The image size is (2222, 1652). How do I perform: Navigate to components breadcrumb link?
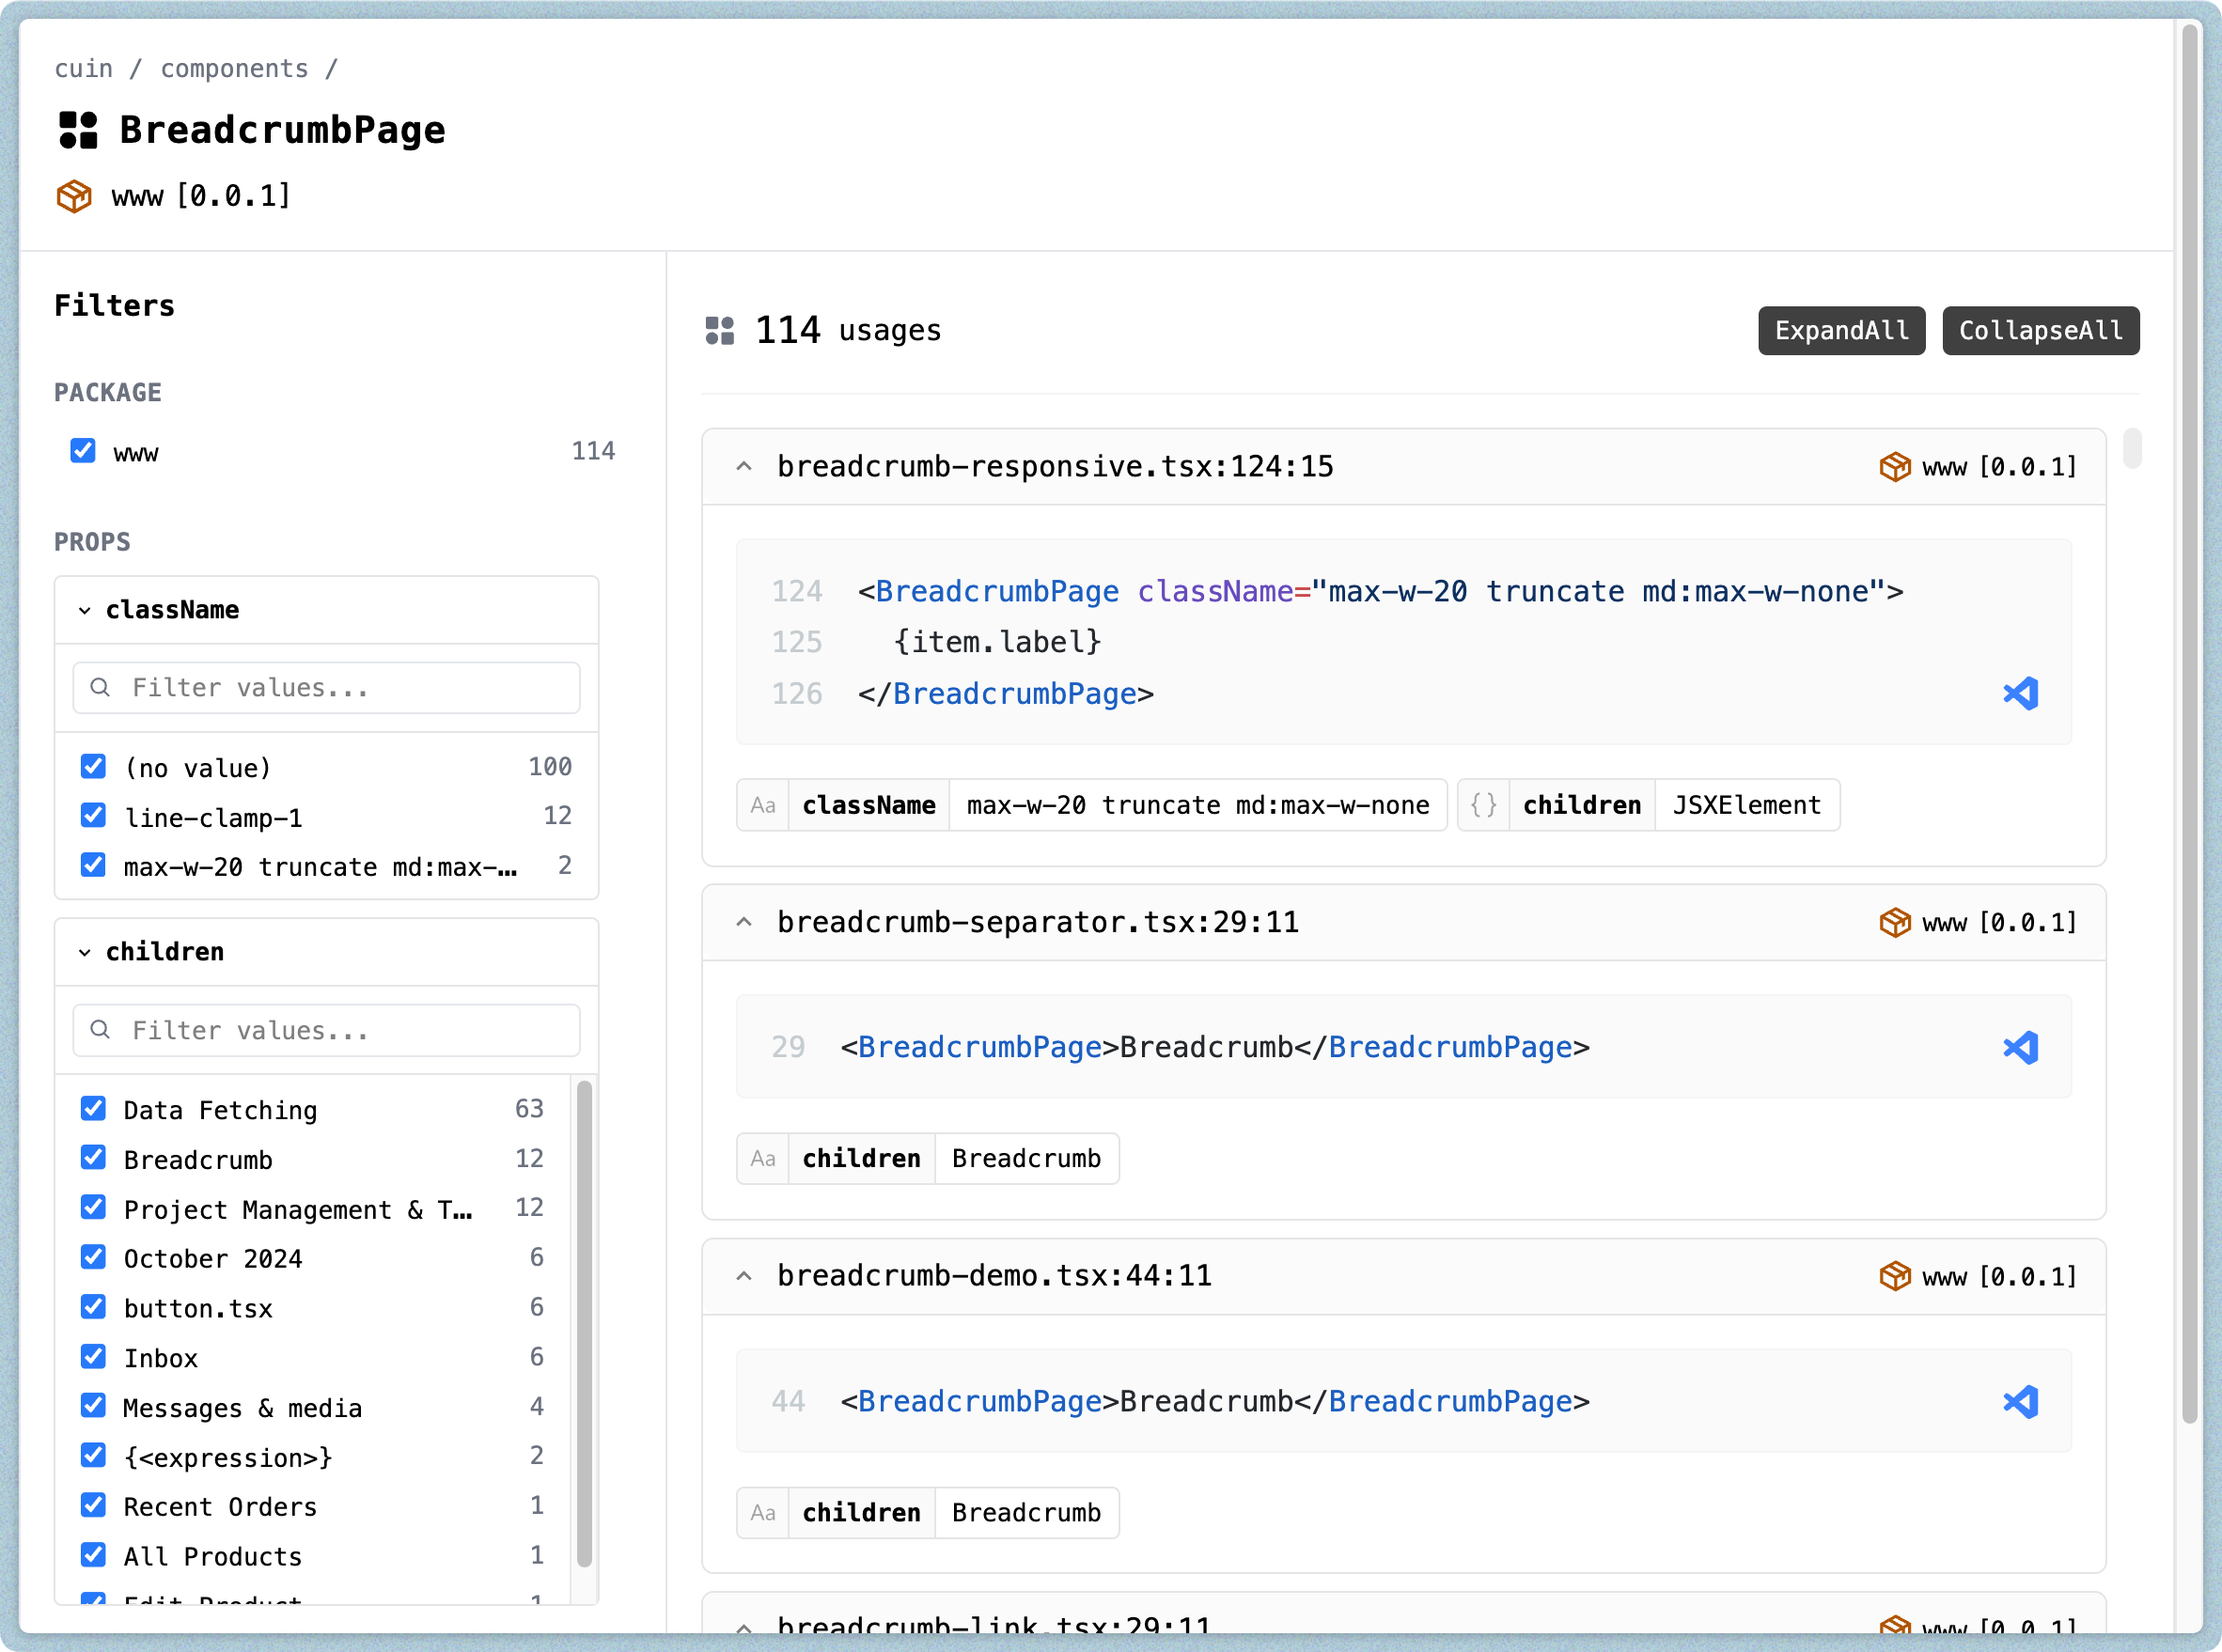pyautogui.click(x=234, y=68)
